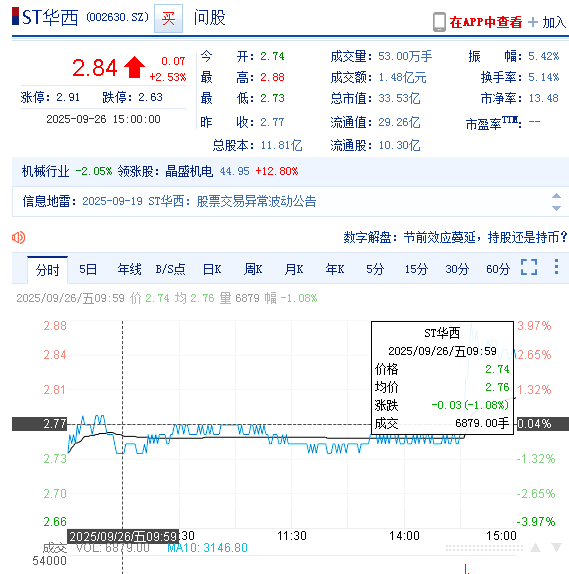569x574 pixels.
Task: Open the three-dot chart options menu
Action: click(x=556, y=267)
